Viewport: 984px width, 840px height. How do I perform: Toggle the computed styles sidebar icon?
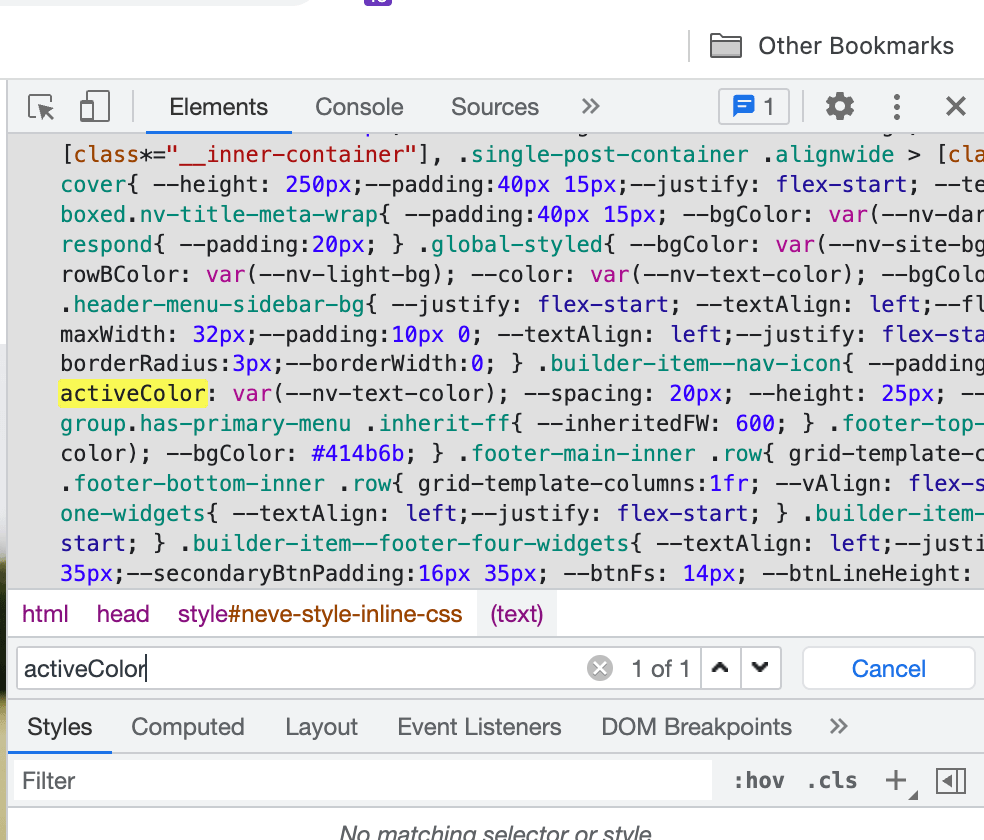pos(951,781)
